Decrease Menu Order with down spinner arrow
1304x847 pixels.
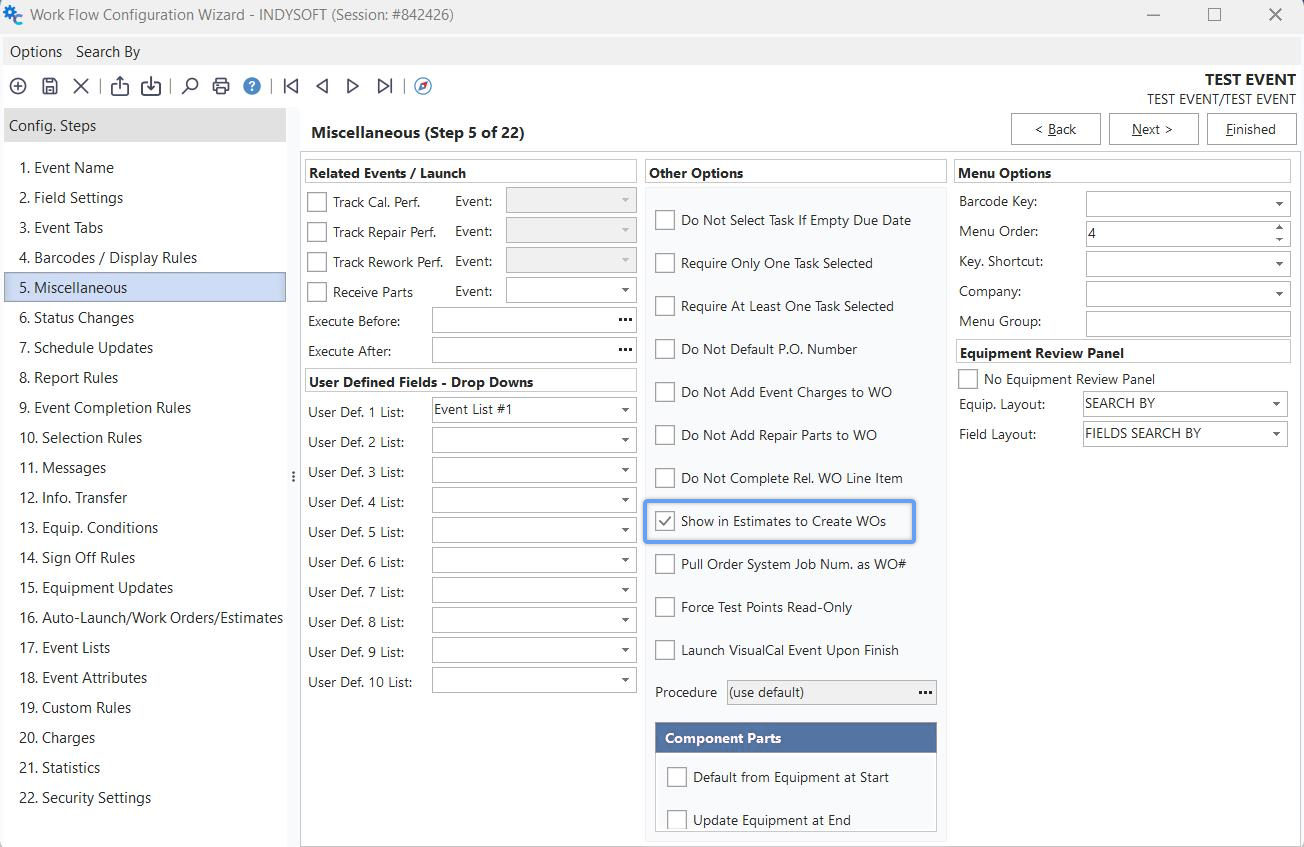tap(1279, 239)
